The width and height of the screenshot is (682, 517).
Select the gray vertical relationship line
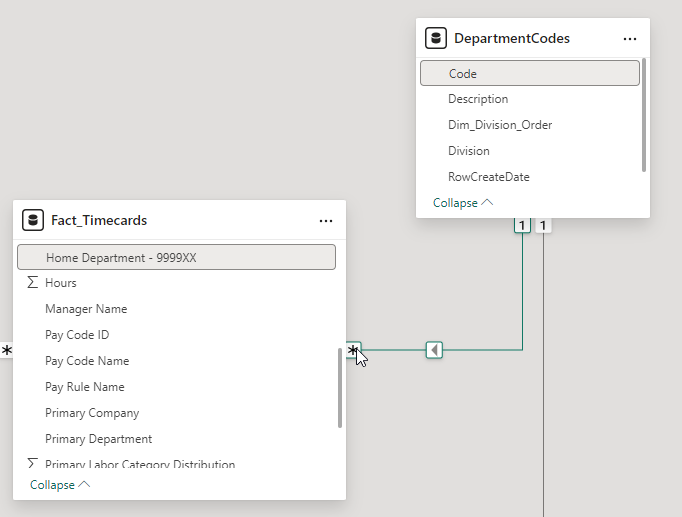pyautogui.click(x=543, y=374)
